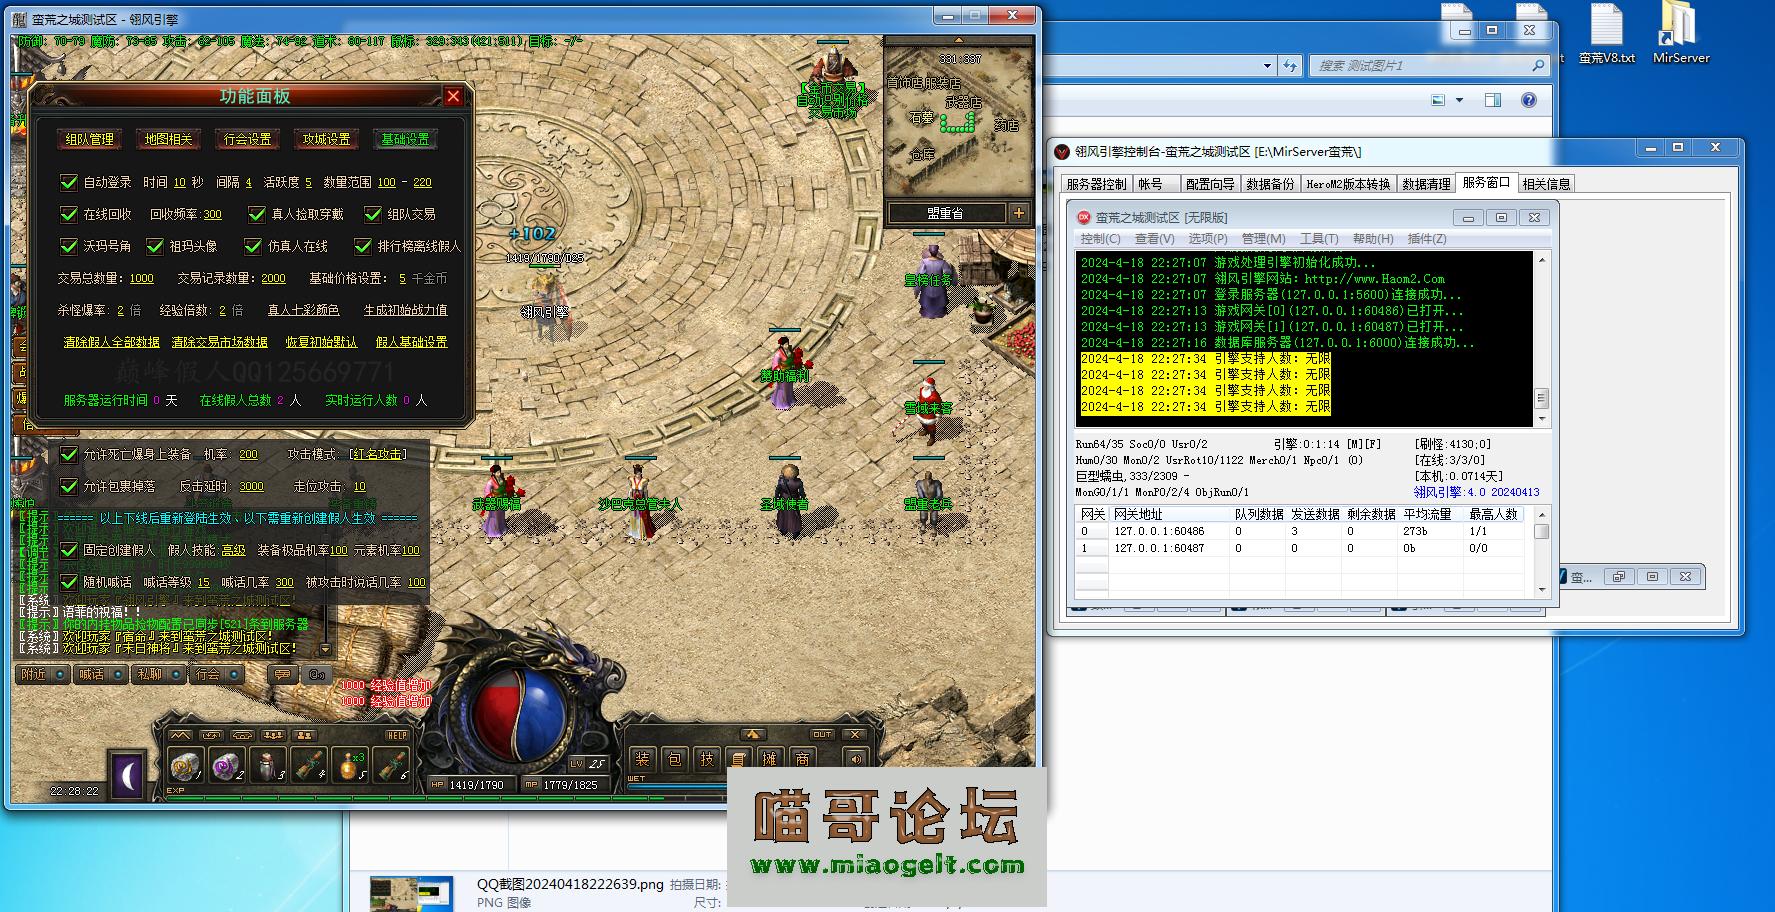Use the potion in quick slot 5
The height and width of the screenshot is (912, 1775).
tap(349, 766)
